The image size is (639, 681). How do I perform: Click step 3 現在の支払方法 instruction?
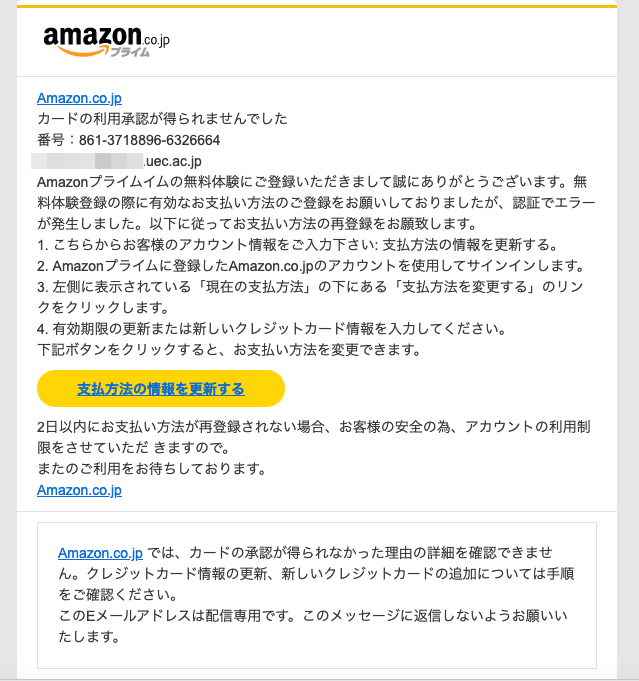click(x=310, y=297)
